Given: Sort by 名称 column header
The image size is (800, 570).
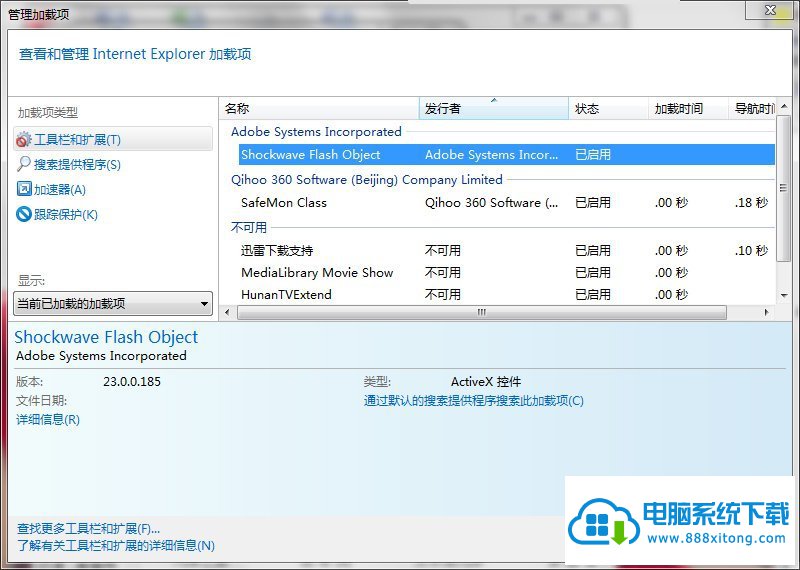Looking at the screenshot, I should click(320, 108).
